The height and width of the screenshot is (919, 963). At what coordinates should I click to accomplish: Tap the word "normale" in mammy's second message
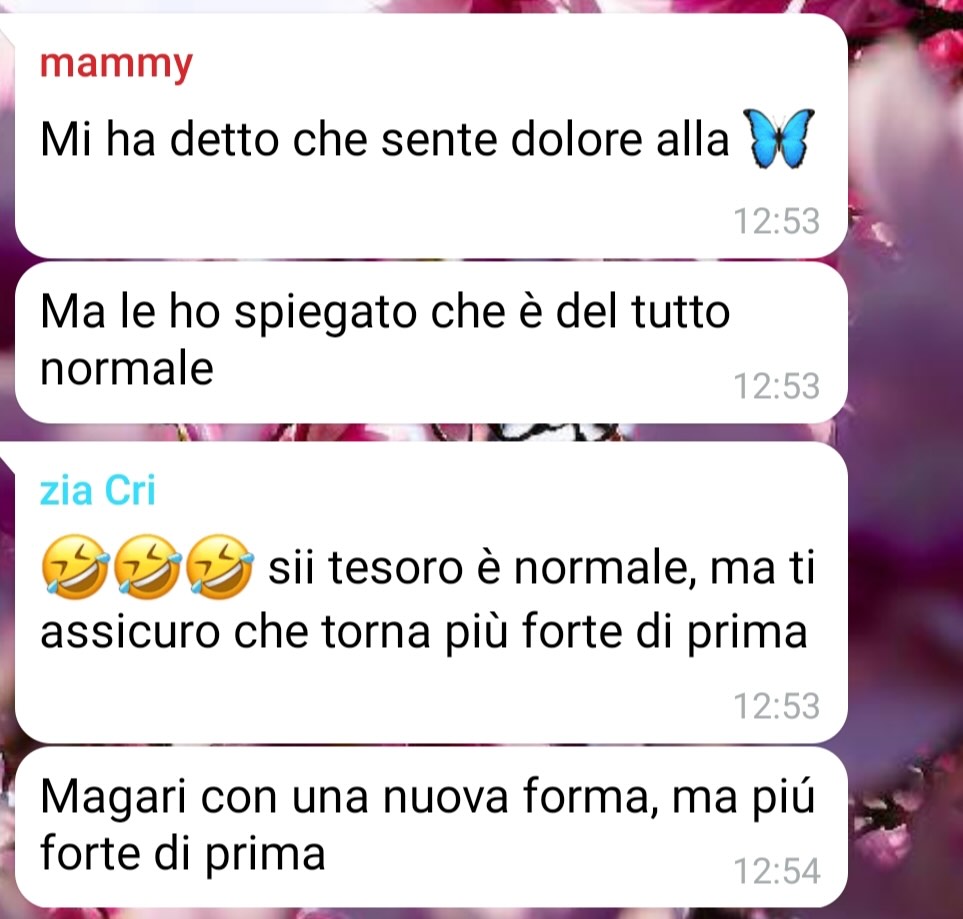(x=127, y=369)
